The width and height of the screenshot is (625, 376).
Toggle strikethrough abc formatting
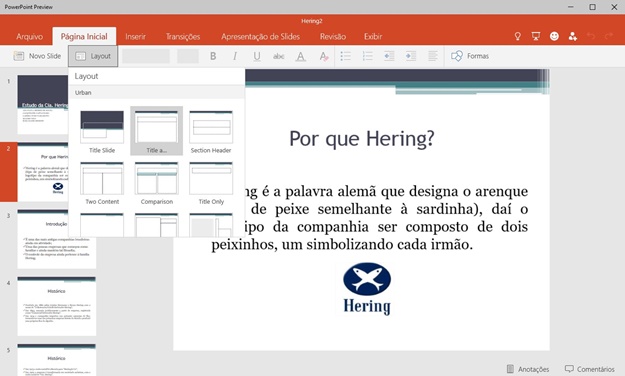pos(279,56)
